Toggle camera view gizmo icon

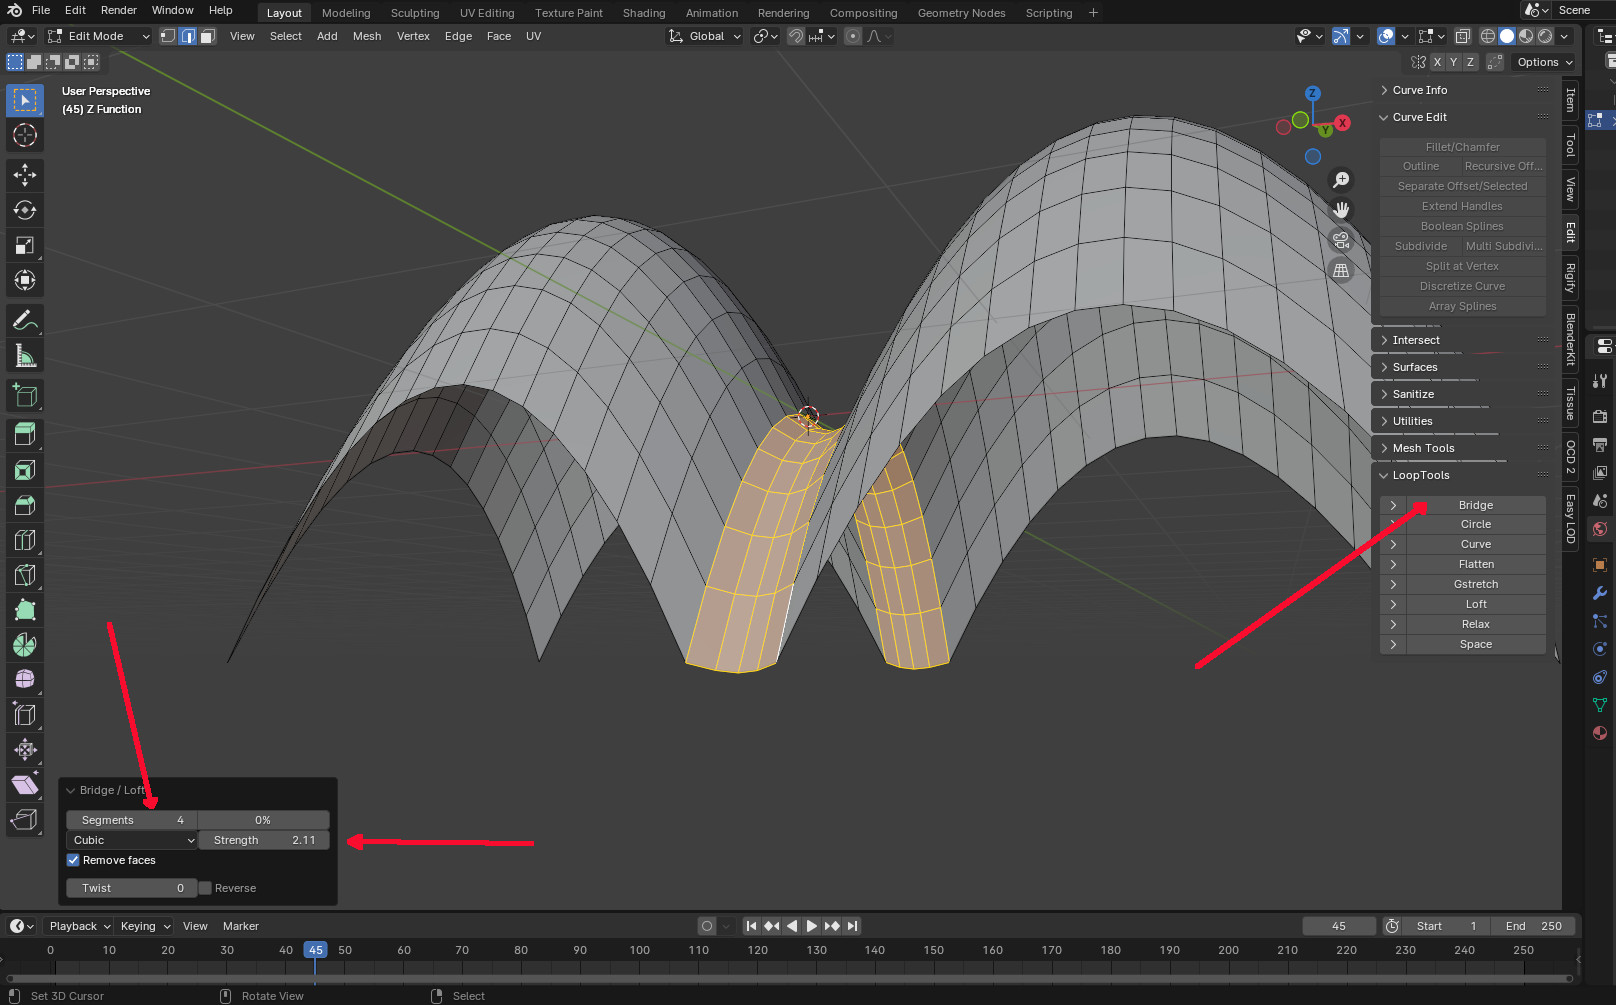click(1341, 241)
